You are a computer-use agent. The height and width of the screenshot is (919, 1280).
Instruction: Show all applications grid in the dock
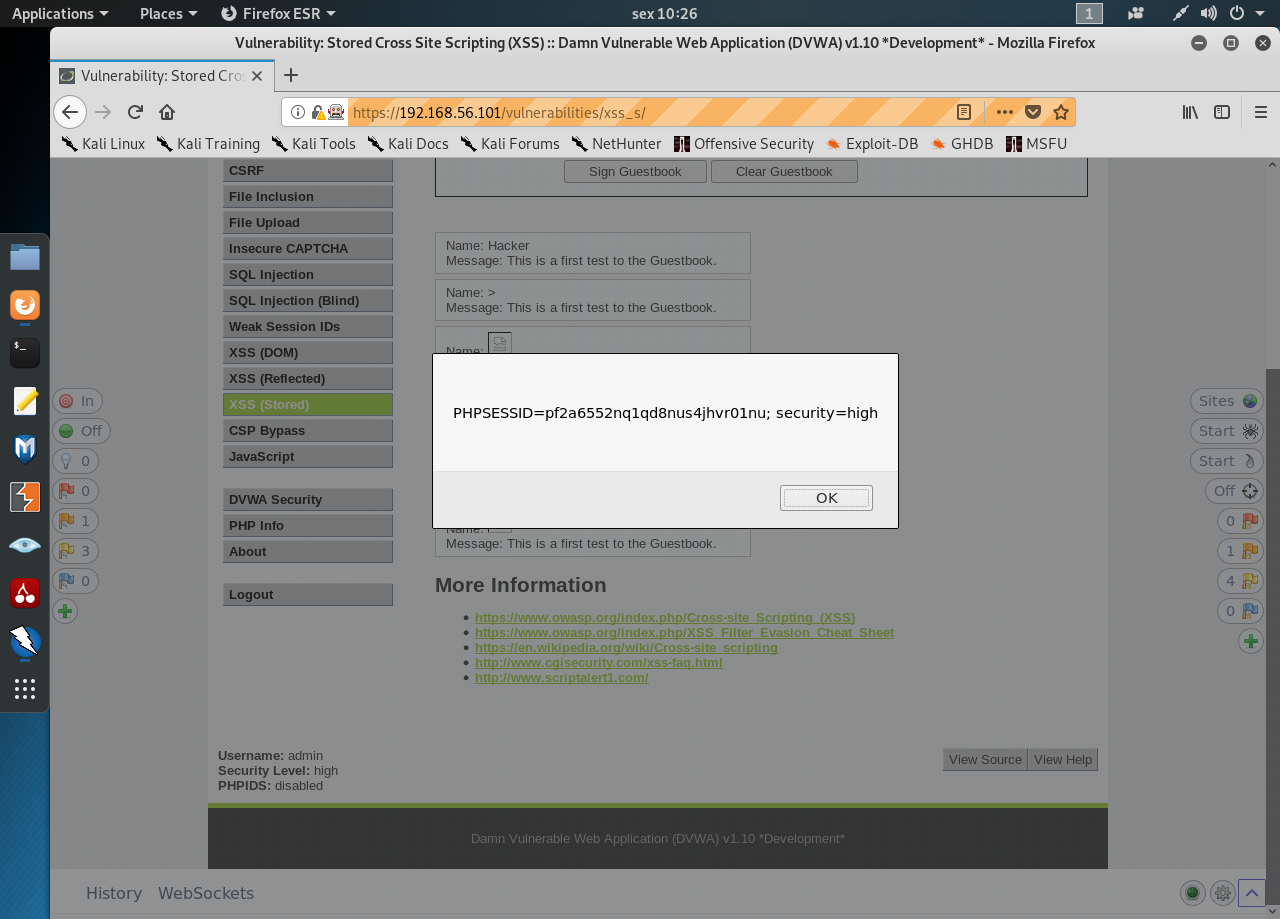(x=25, y=689)
